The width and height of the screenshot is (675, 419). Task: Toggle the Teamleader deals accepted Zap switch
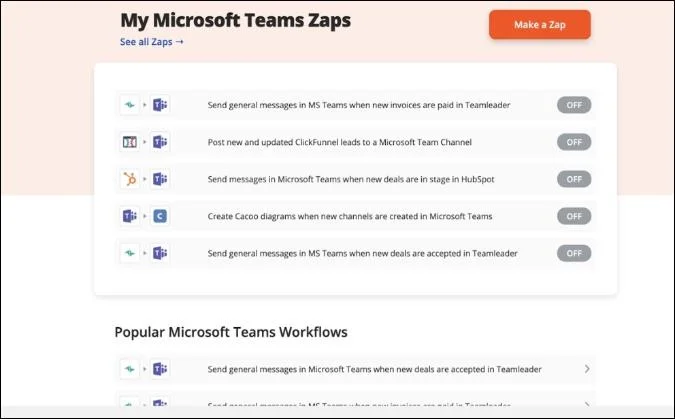click(x=574, y=253)
